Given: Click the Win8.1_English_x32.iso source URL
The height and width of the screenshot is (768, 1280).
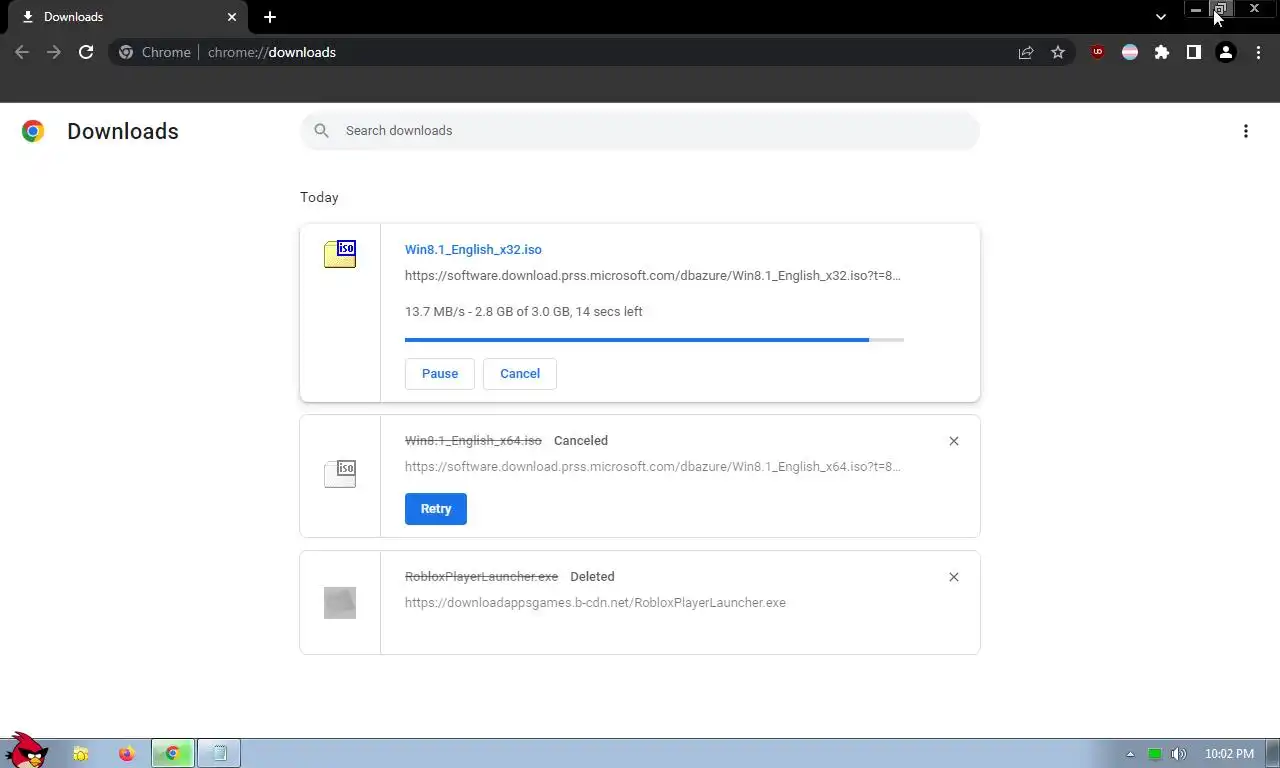Looking at the screenshot, I should pos(653,276).
